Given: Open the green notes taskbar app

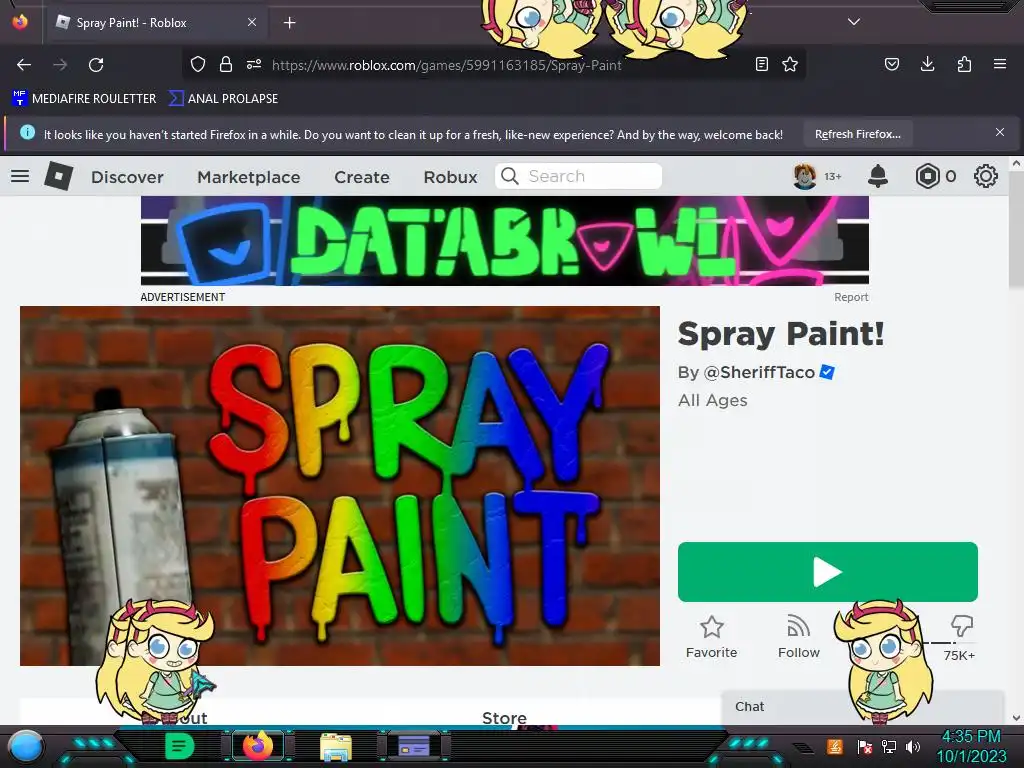Looking at the screenshot, I should 179,746.
